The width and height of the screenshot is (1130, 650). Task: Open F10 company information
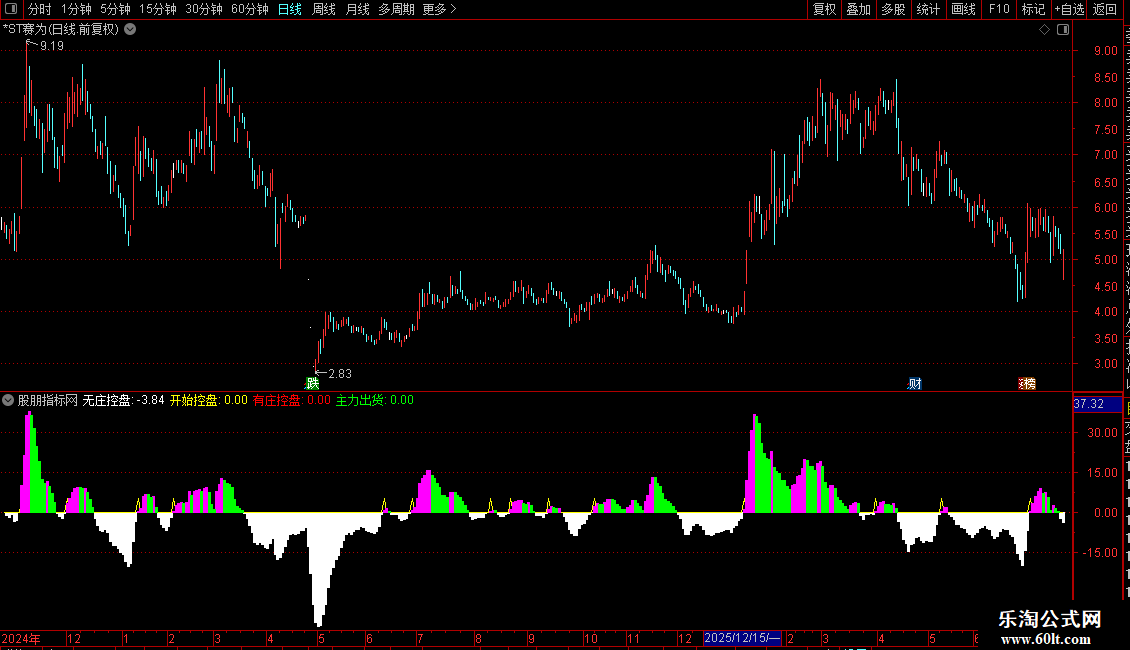(999, 9)
